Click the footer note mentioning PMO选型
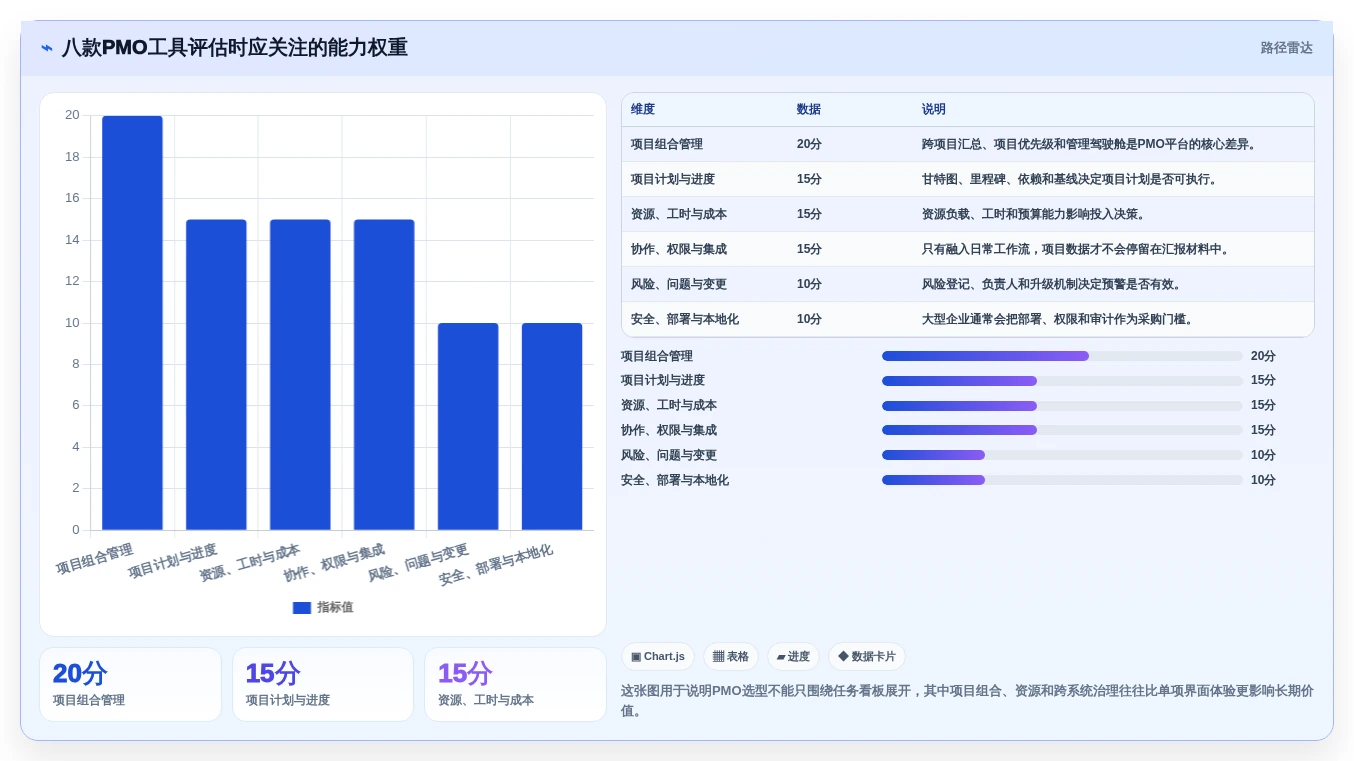 click(x=967, y=701)
